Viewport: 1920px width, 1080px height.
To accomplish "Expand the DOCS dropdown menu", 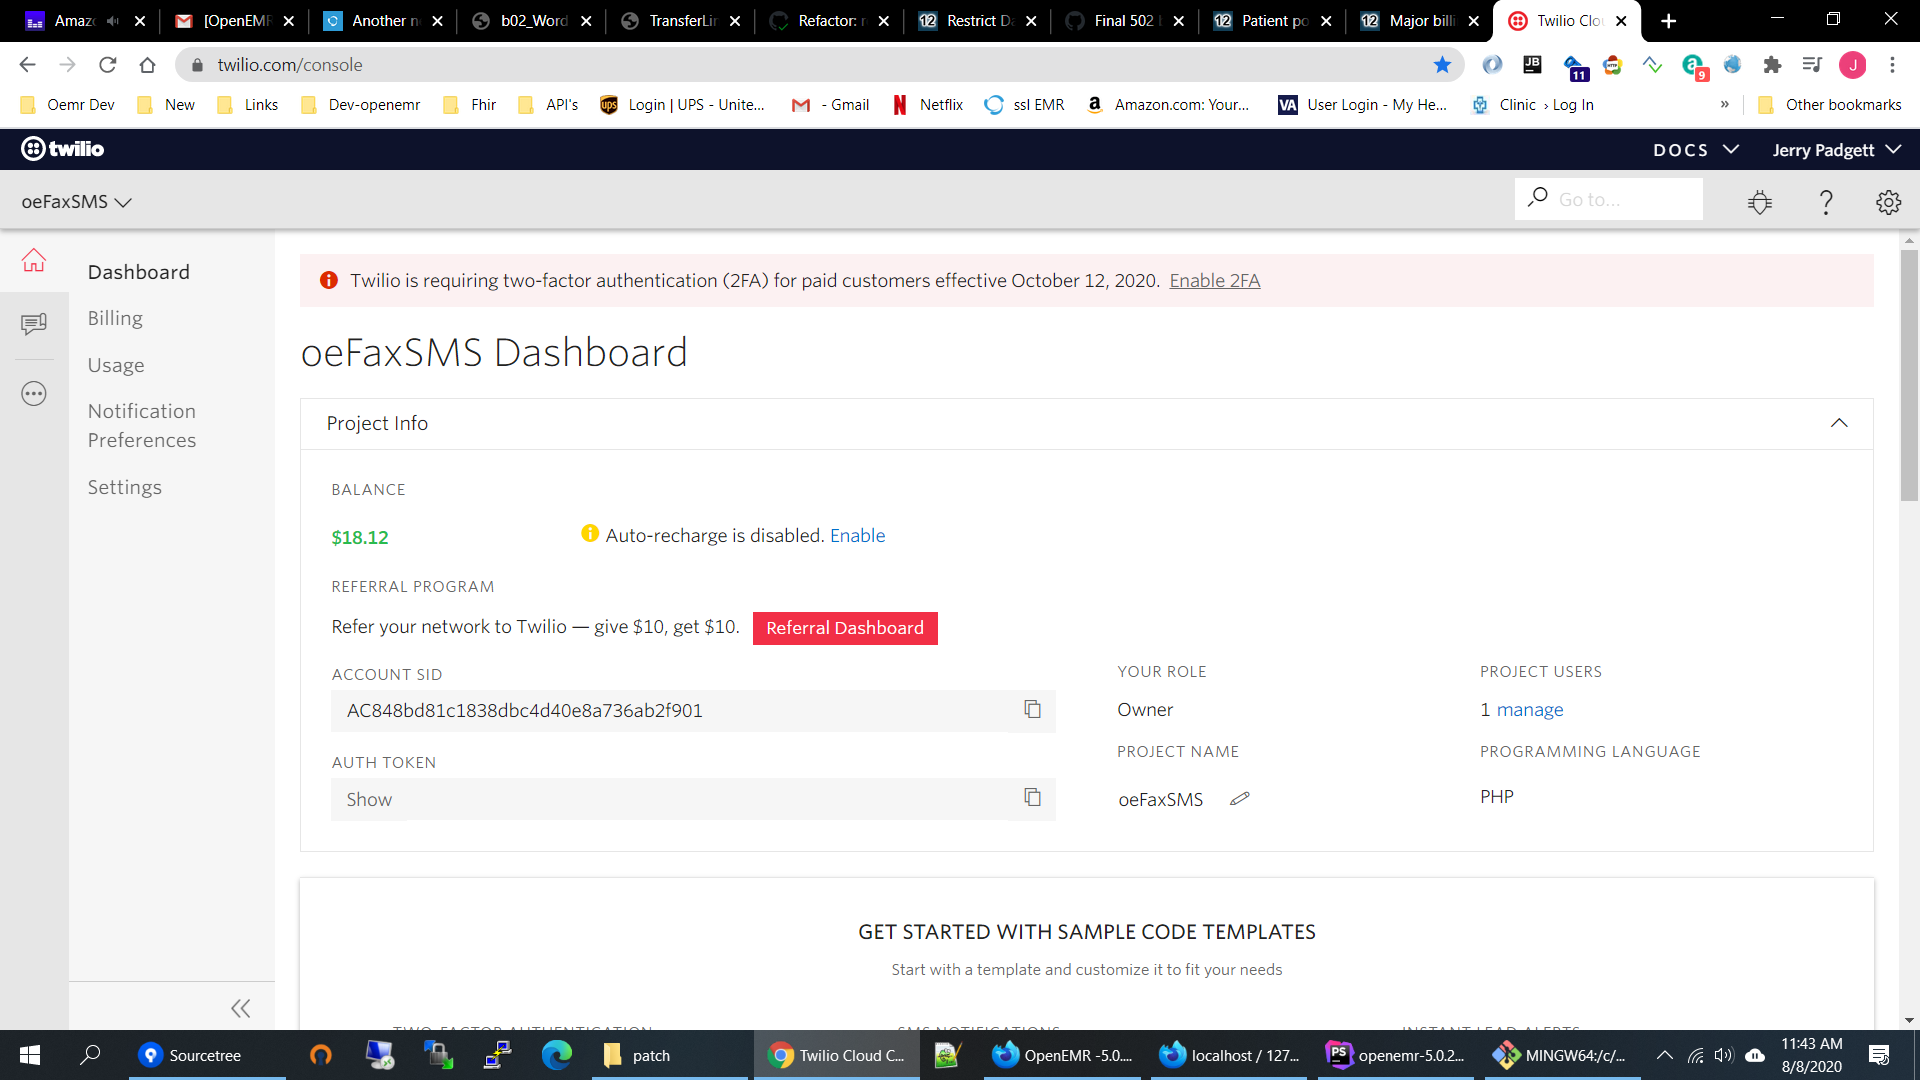I will click(1696, 150).
